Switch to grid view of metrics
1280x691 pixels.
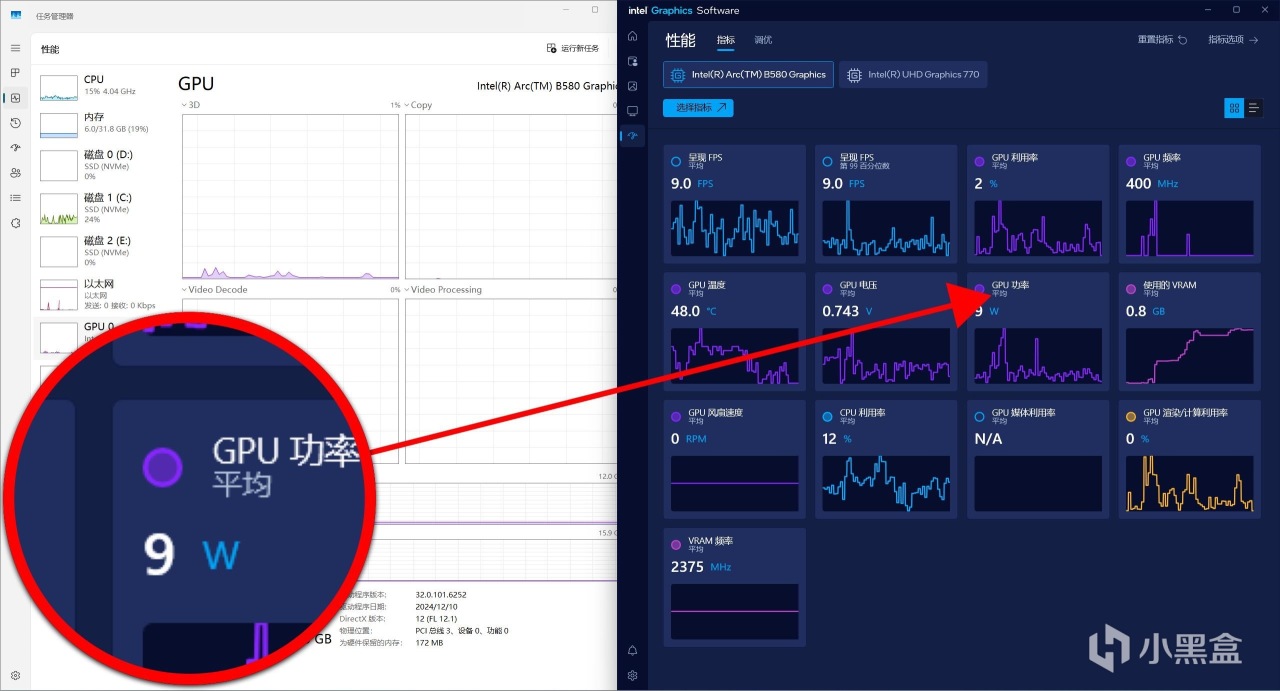coord(1234,108)
